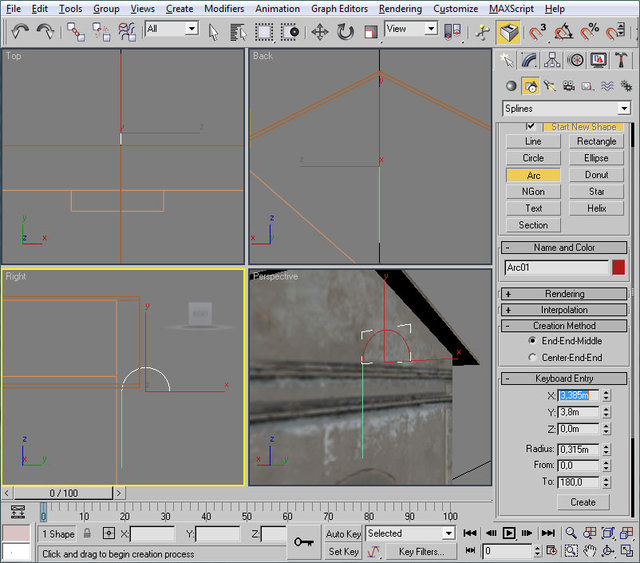Open the Graph Editors menu

coord(339,8)
